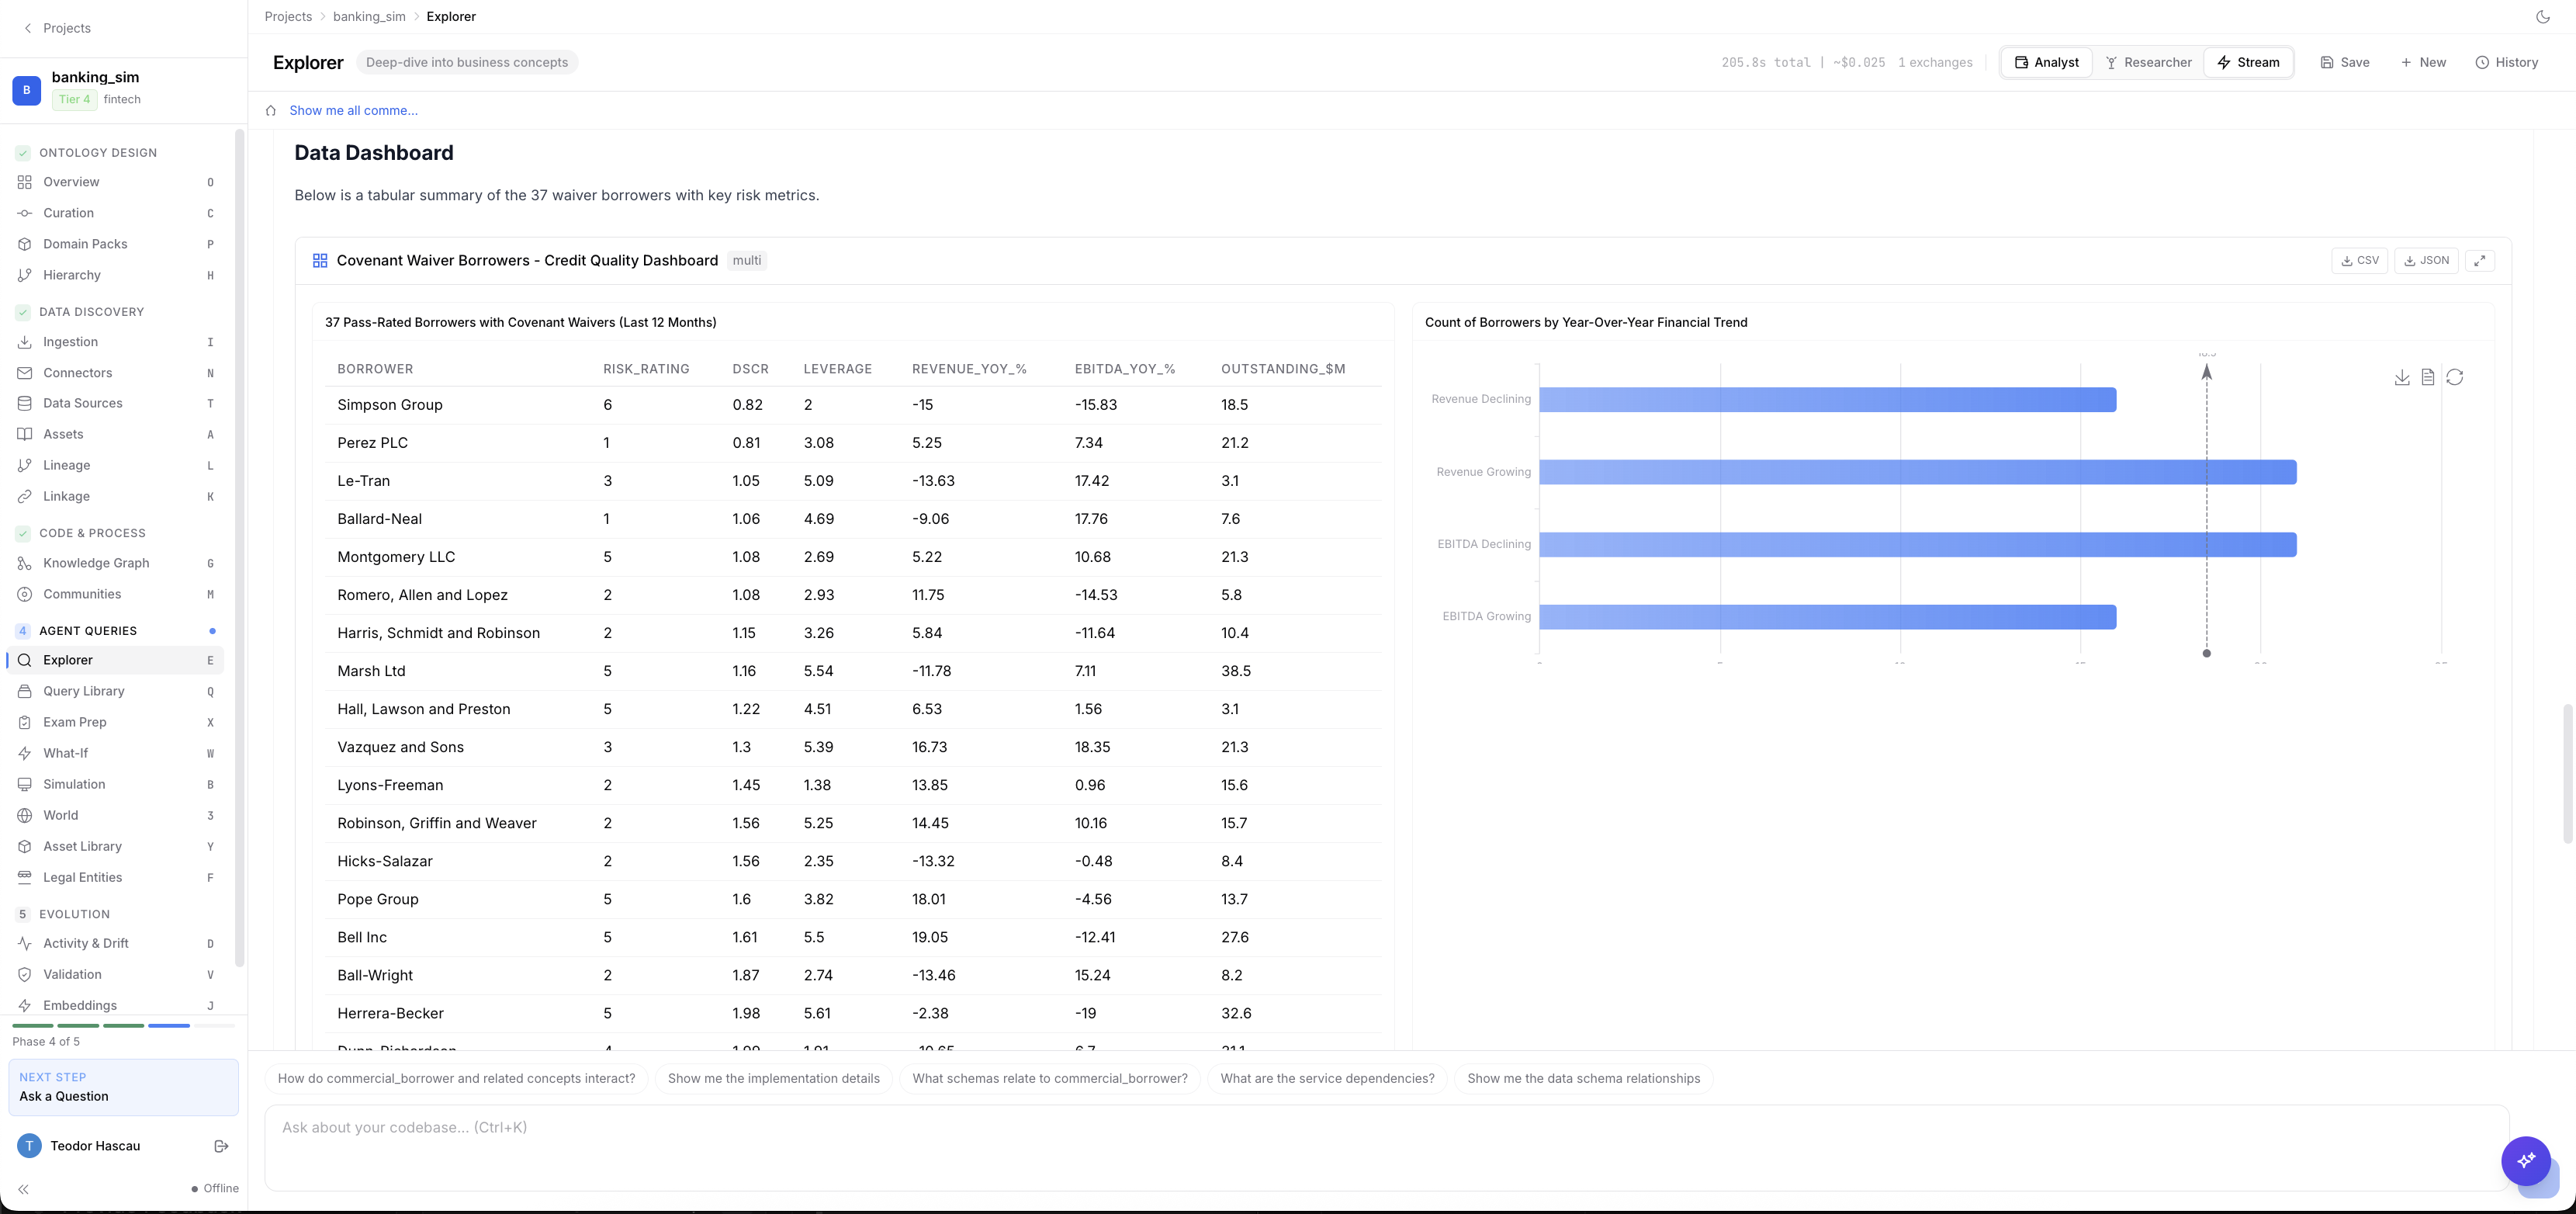2576x1214 pixels.
Task: Open the Connectors section in the sidebar
Action: [x=78, y=372]
